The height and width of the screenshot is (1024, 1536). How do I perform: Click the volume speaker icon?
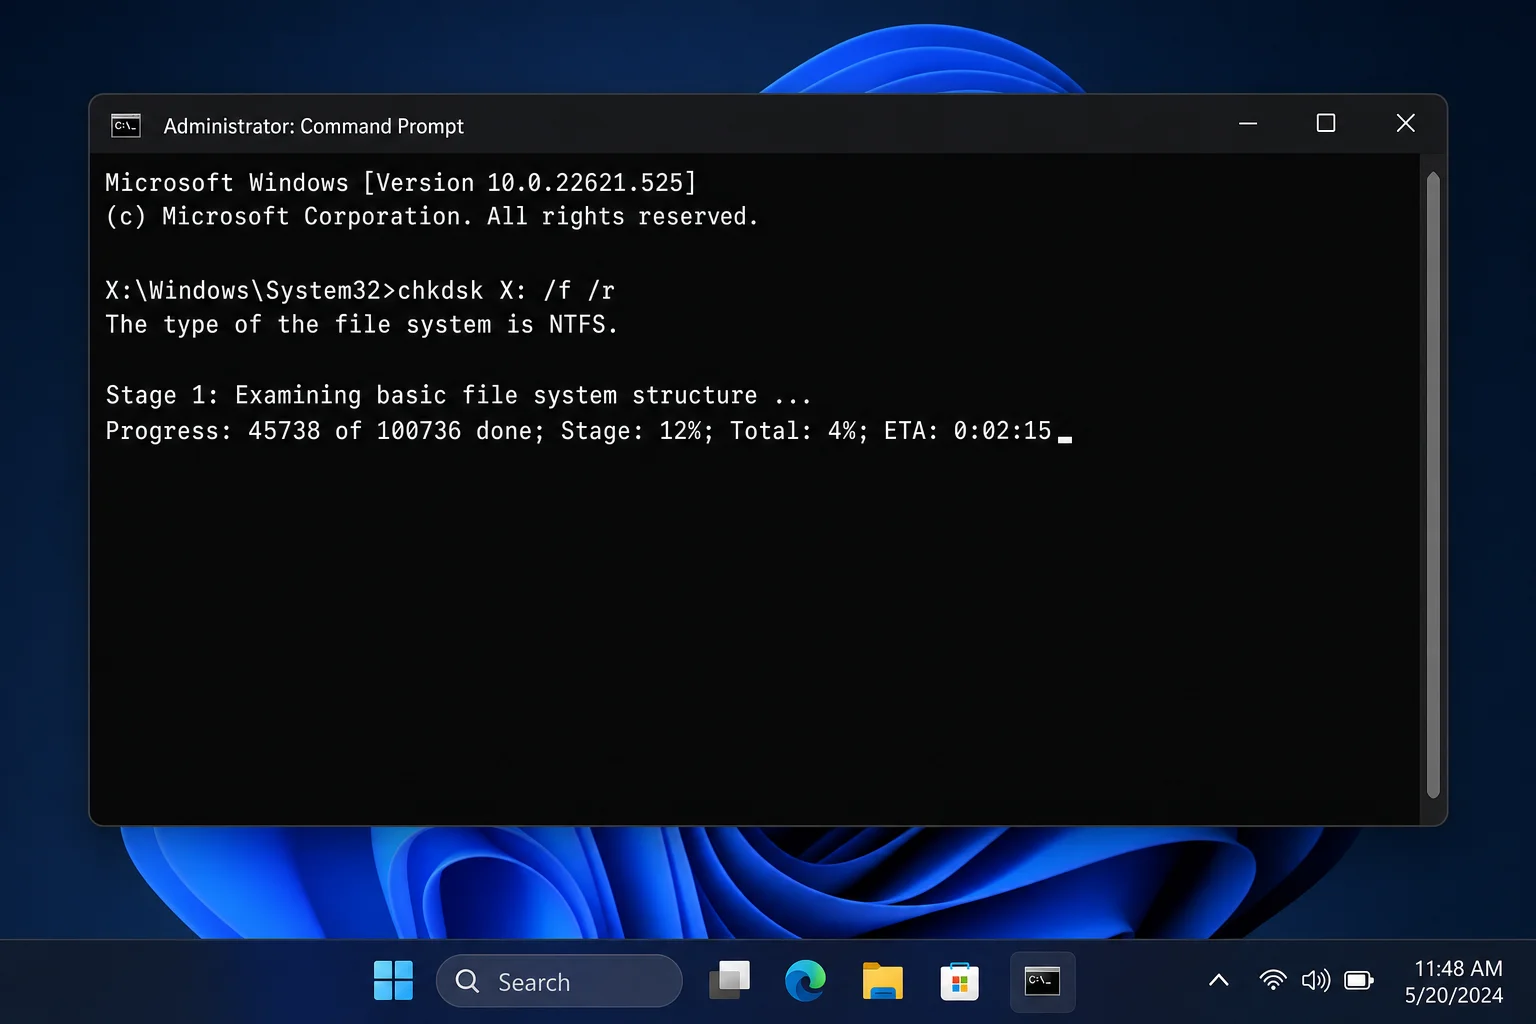click(x=1315, y=981)
